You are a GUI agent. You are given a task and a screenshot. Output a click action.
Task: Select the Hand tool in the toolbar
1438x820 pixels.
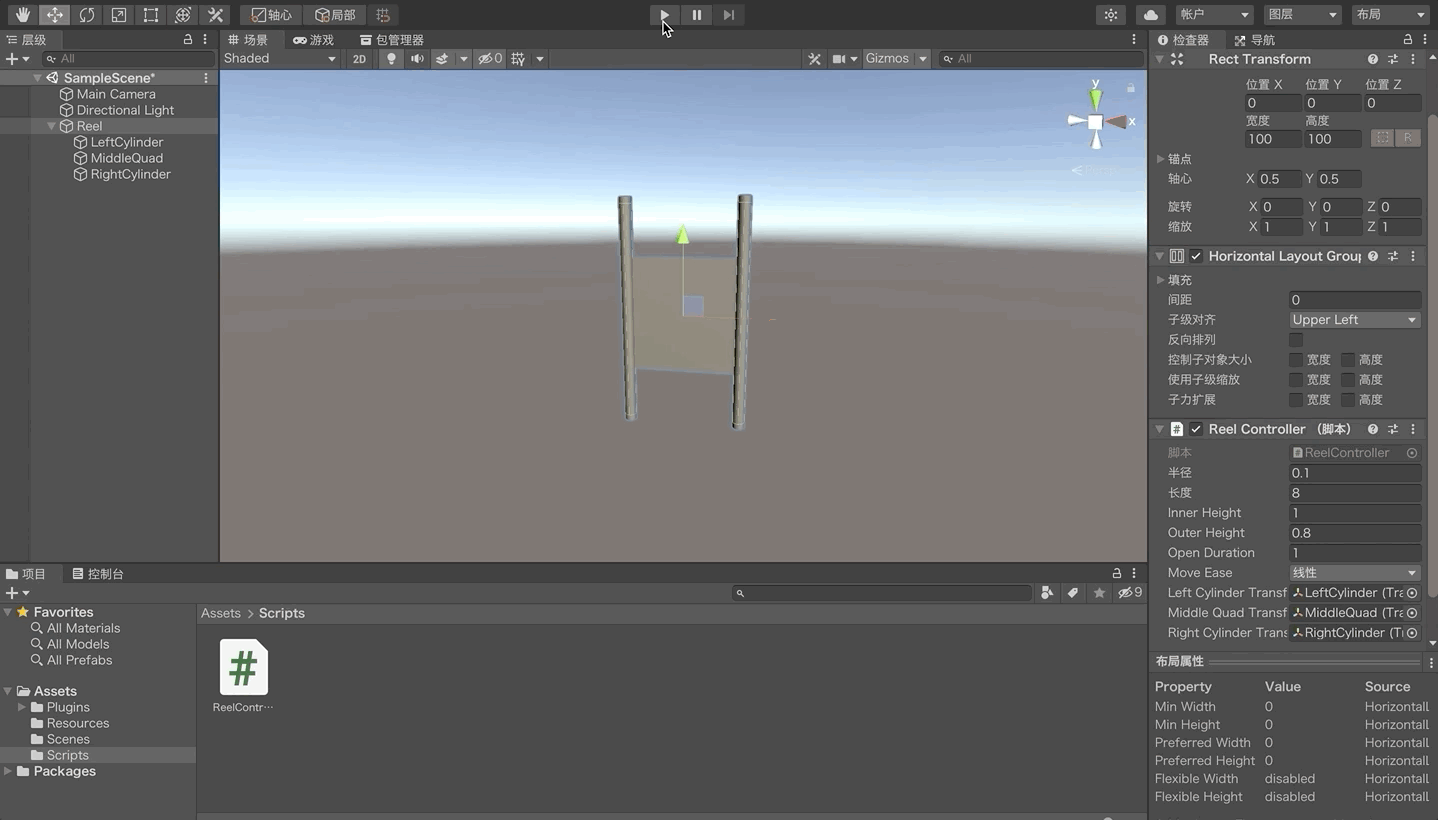22,15
